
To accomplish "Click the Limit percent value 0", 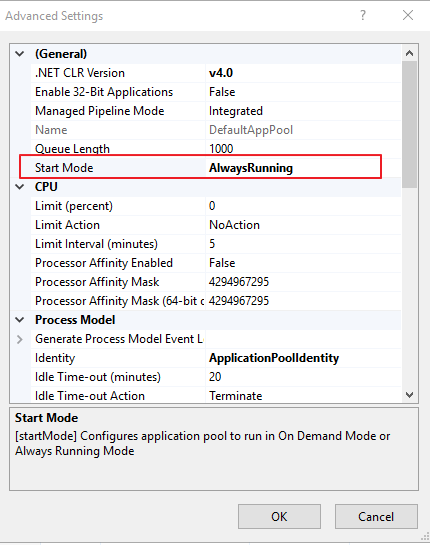I will (x=212, y=206).
